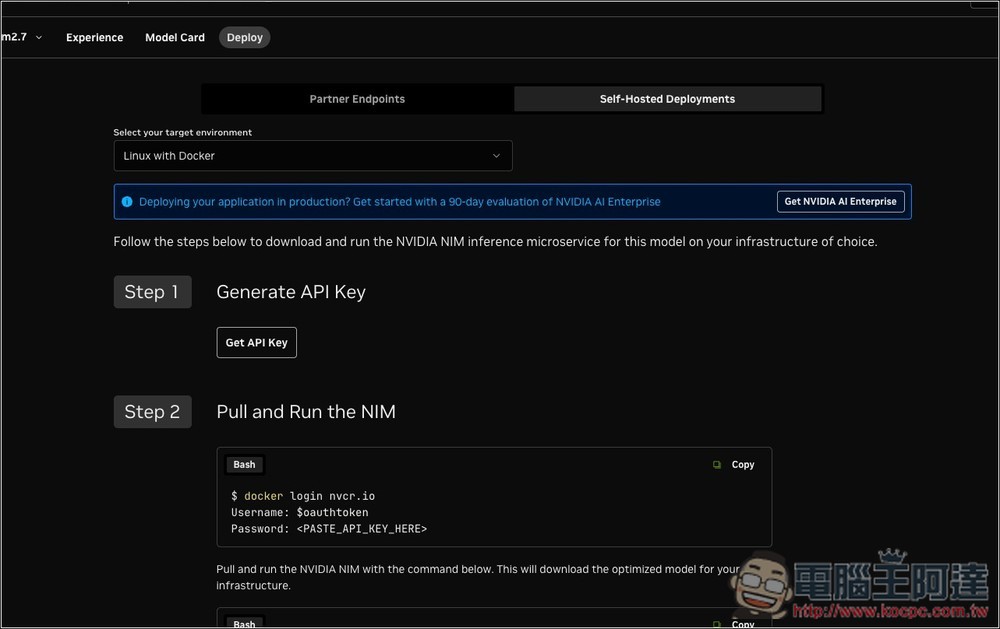Click the Bash label on the bottom code block
This screenshot has width=1000, height=629.
click(x=244, y=622)
